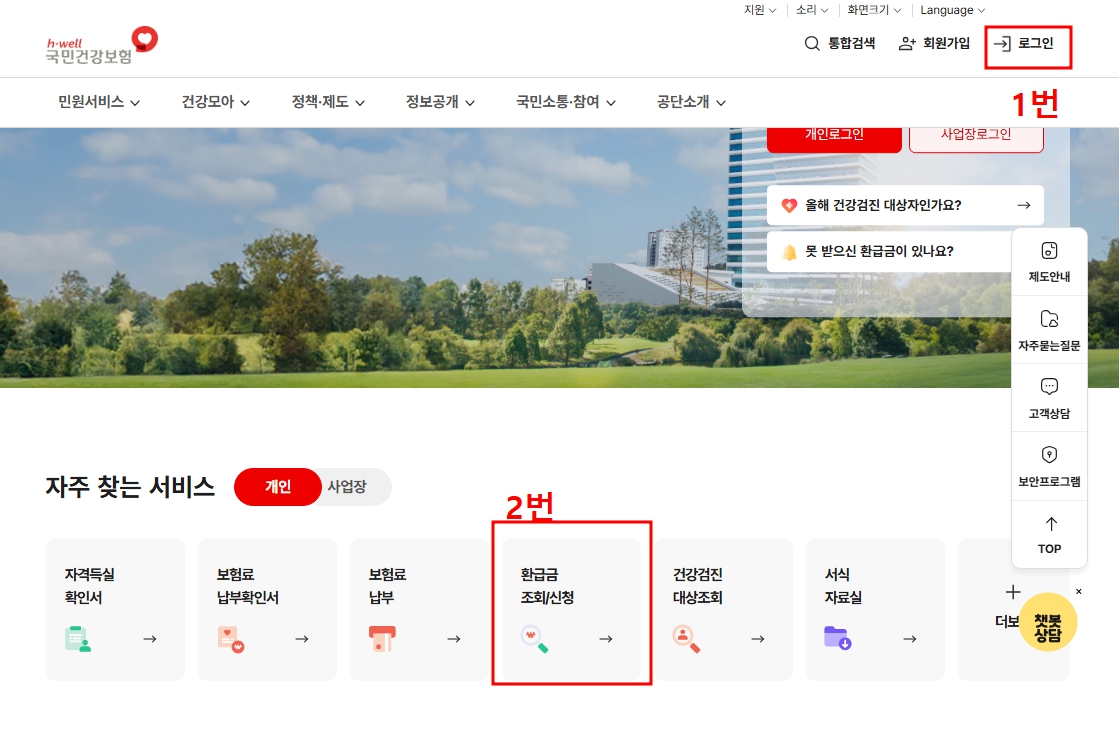
Task: Select the 사업장로그인 tab
Action: click(x=976, y=138)
